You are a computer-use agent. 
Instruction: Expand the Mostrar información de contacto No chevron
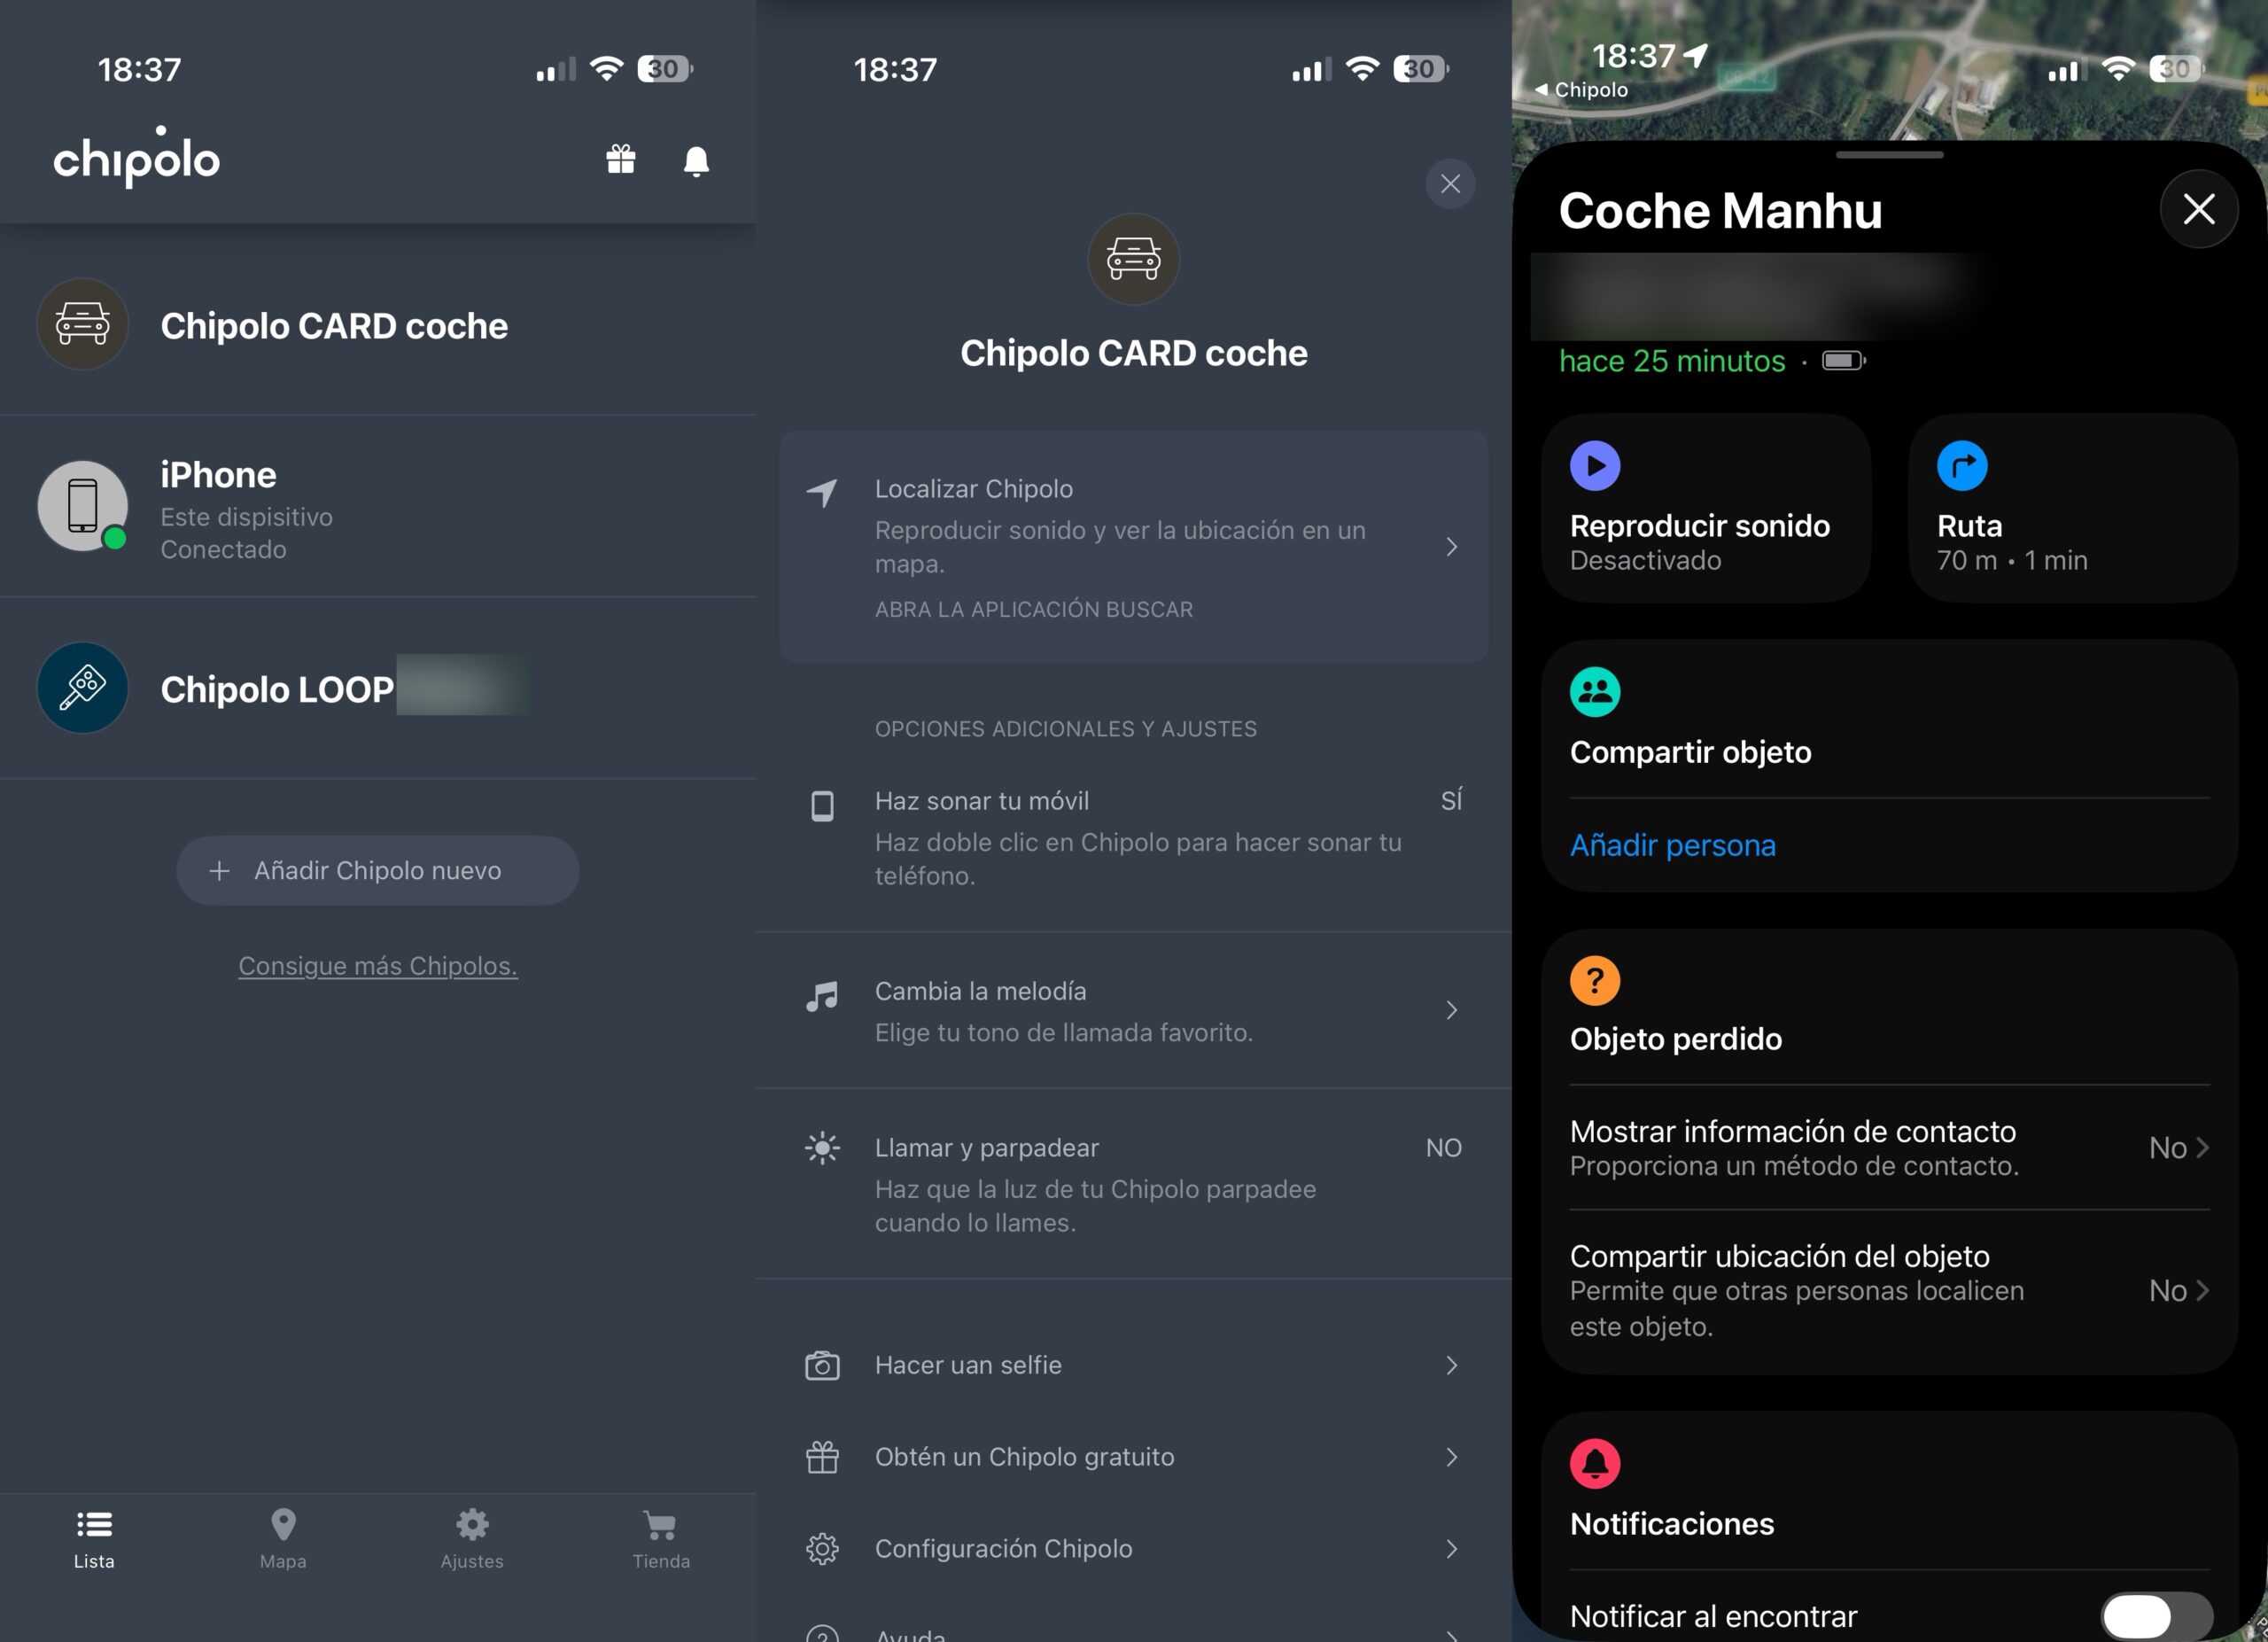tap(2202, 1147)
